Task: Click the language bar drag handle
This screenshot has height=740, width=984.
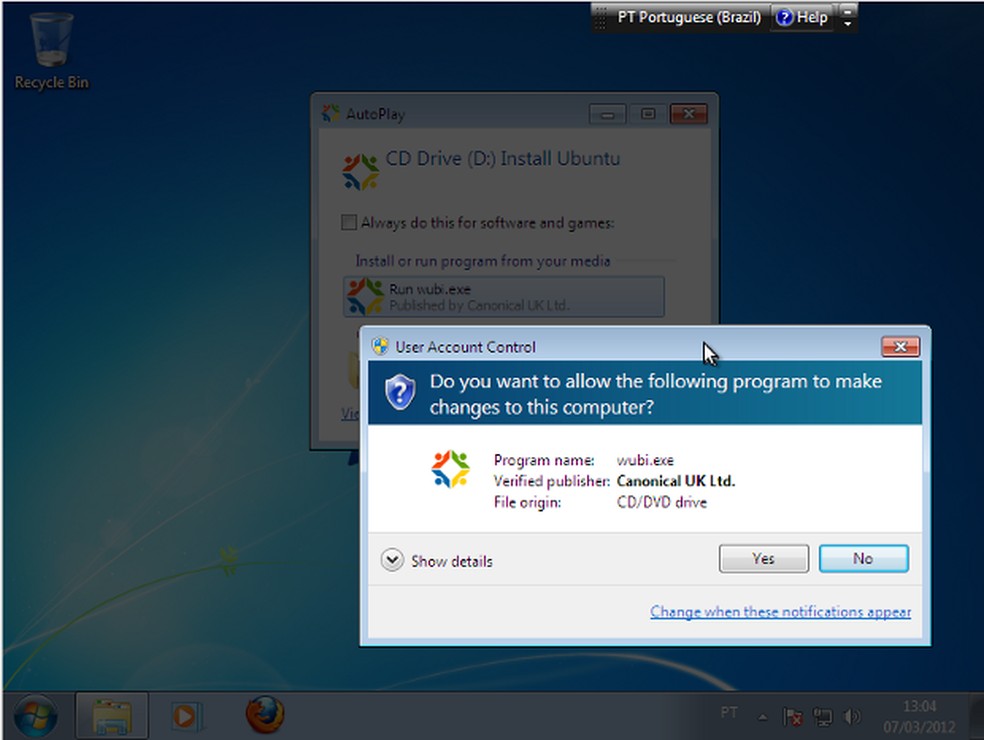Action: [x=601, y=17]
